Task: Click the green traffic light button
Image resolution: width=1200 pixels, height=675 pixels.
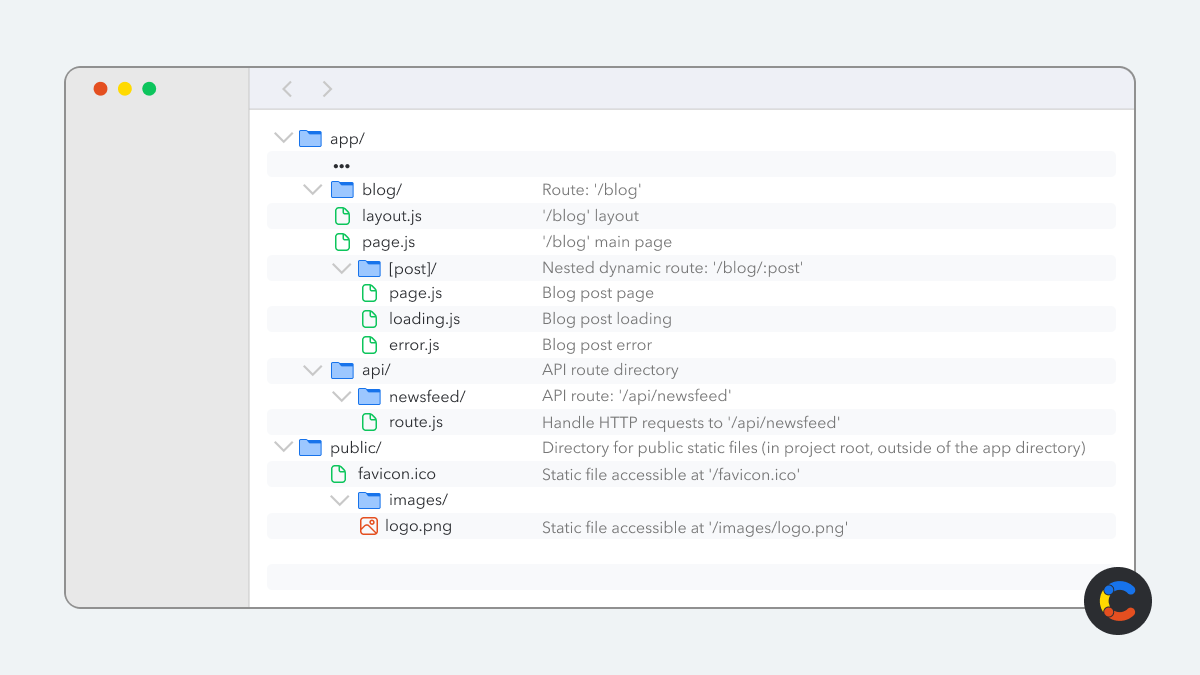Action: pyautogui.click(x=148, y=88)
